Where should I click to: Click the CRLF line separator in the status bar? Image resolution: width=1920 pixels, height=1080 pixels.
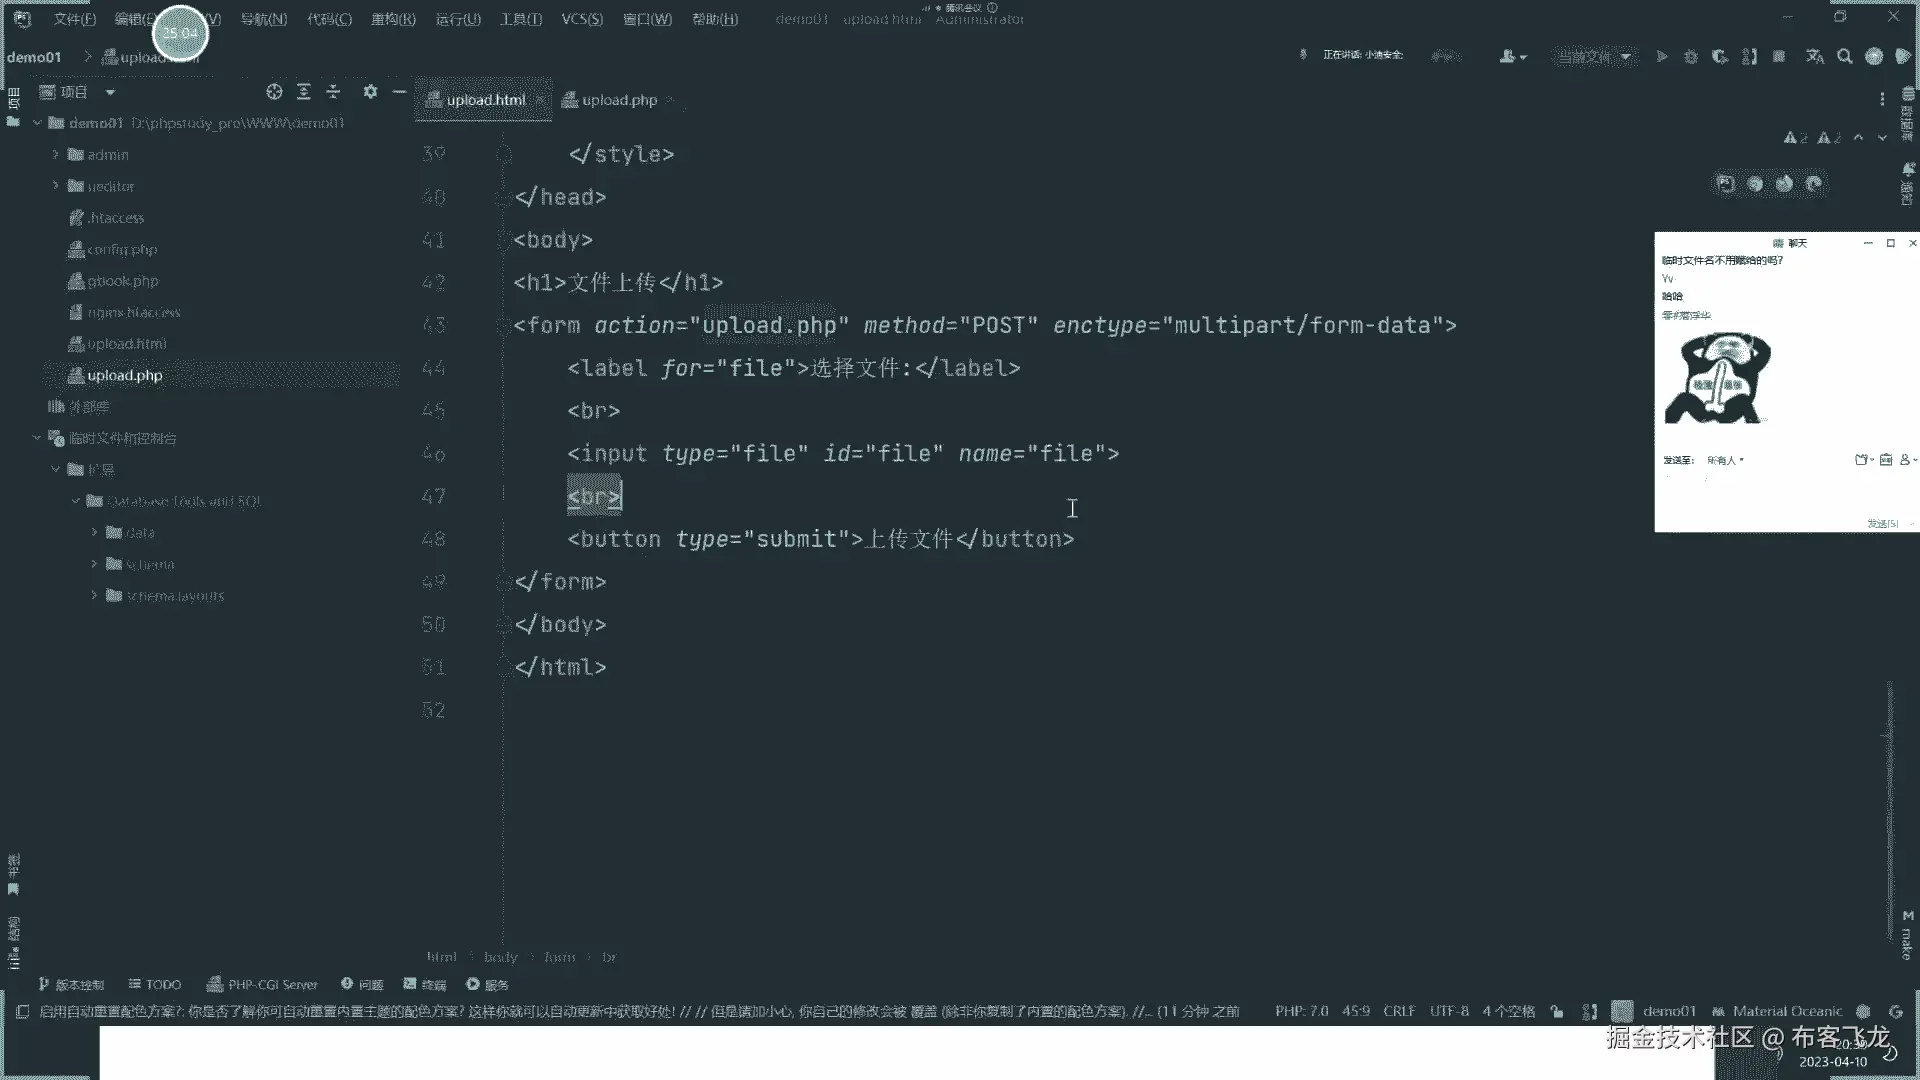click(x=1398, y=1011)
